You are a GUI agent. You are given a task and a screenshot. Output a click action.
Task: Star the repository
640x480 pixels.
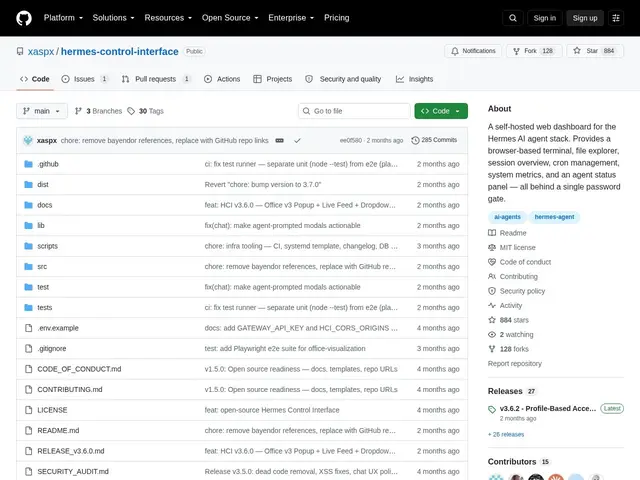click(595, 51)
